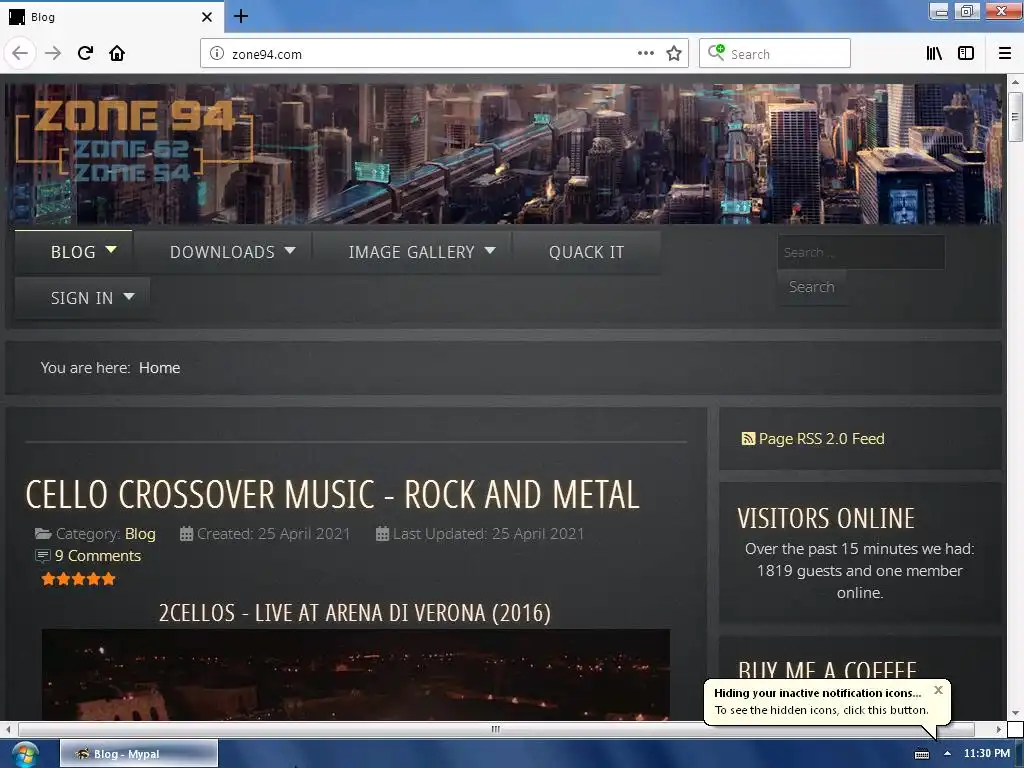
Task: Go back to the previous page
Action: click(x=20, y=53)
